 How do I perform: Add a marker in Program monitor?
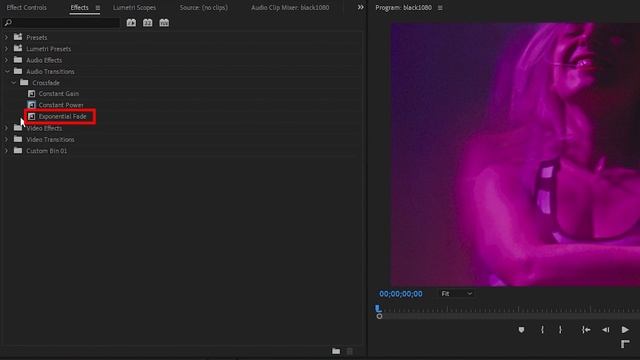click(521, 329)
